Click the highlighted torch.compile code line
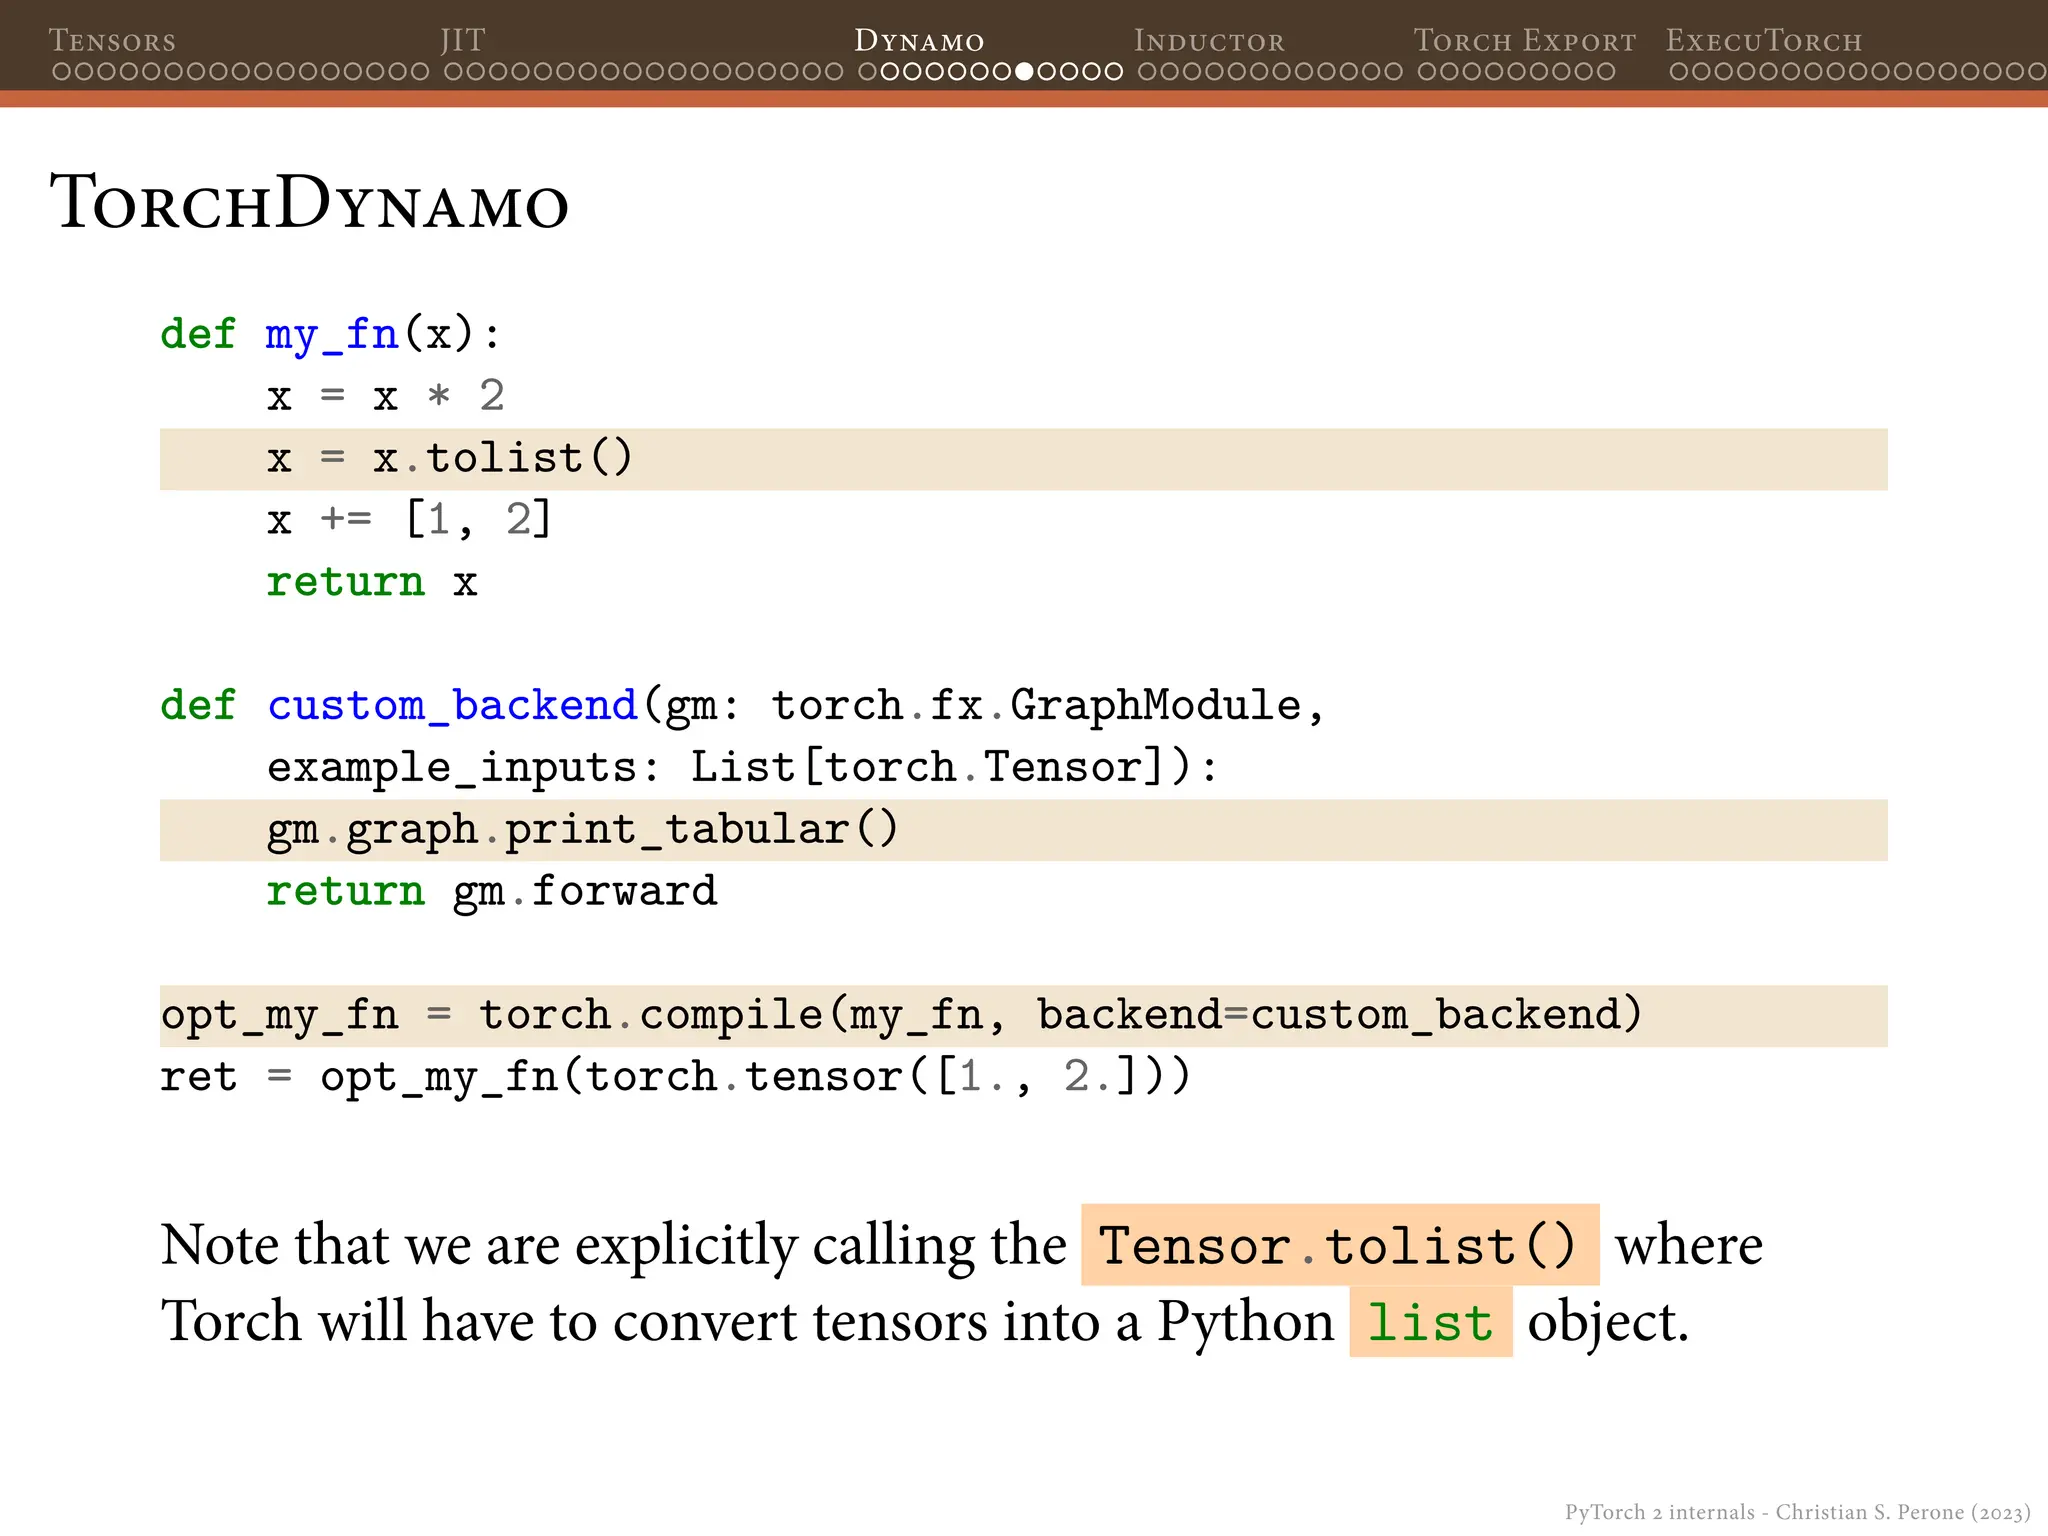Viewport: 2048px width, 1536px height. (x=1024, y=1016)
